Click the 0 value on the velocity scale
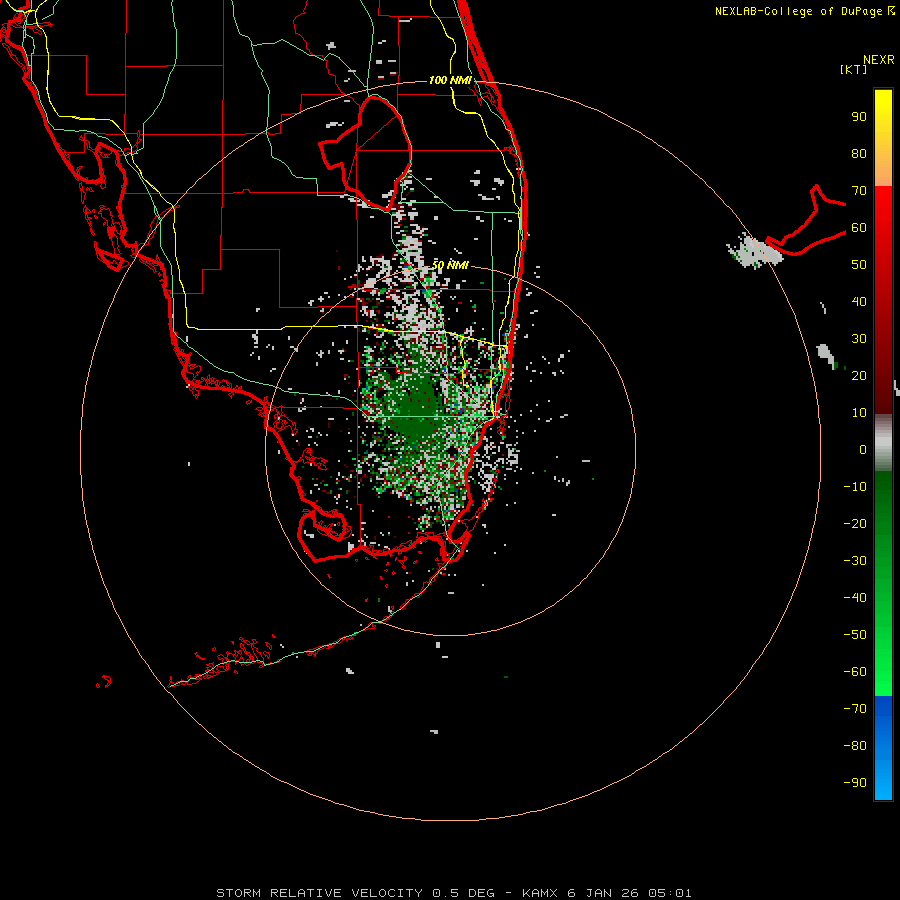This screenshot has height=900, width=900. (x=863, y=449)
